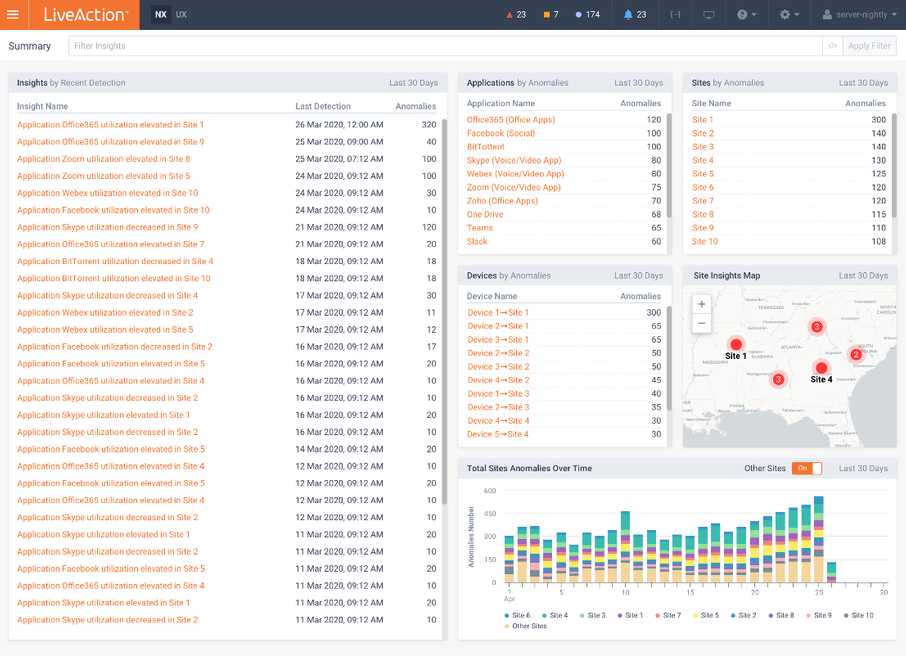Click the Device Name column header

click(x=492, y=297)
